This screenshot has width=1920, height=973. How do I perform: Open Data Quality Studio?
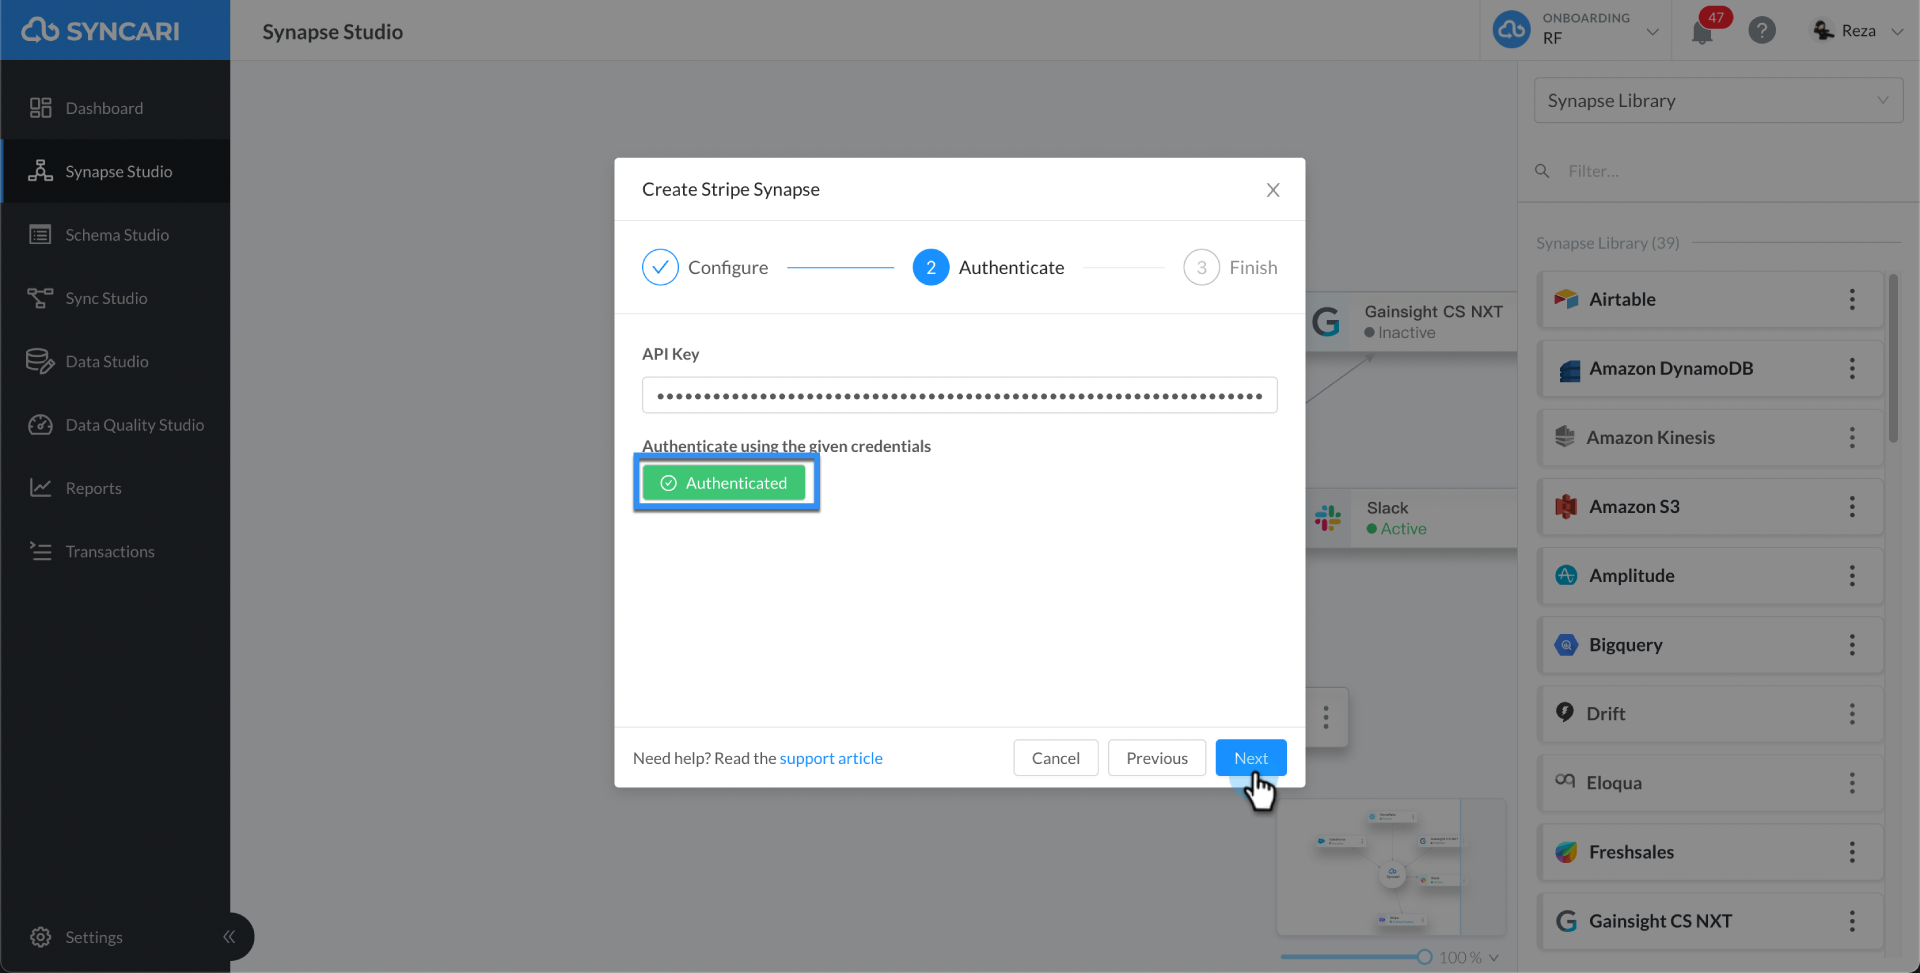click(x=115, y=425)
